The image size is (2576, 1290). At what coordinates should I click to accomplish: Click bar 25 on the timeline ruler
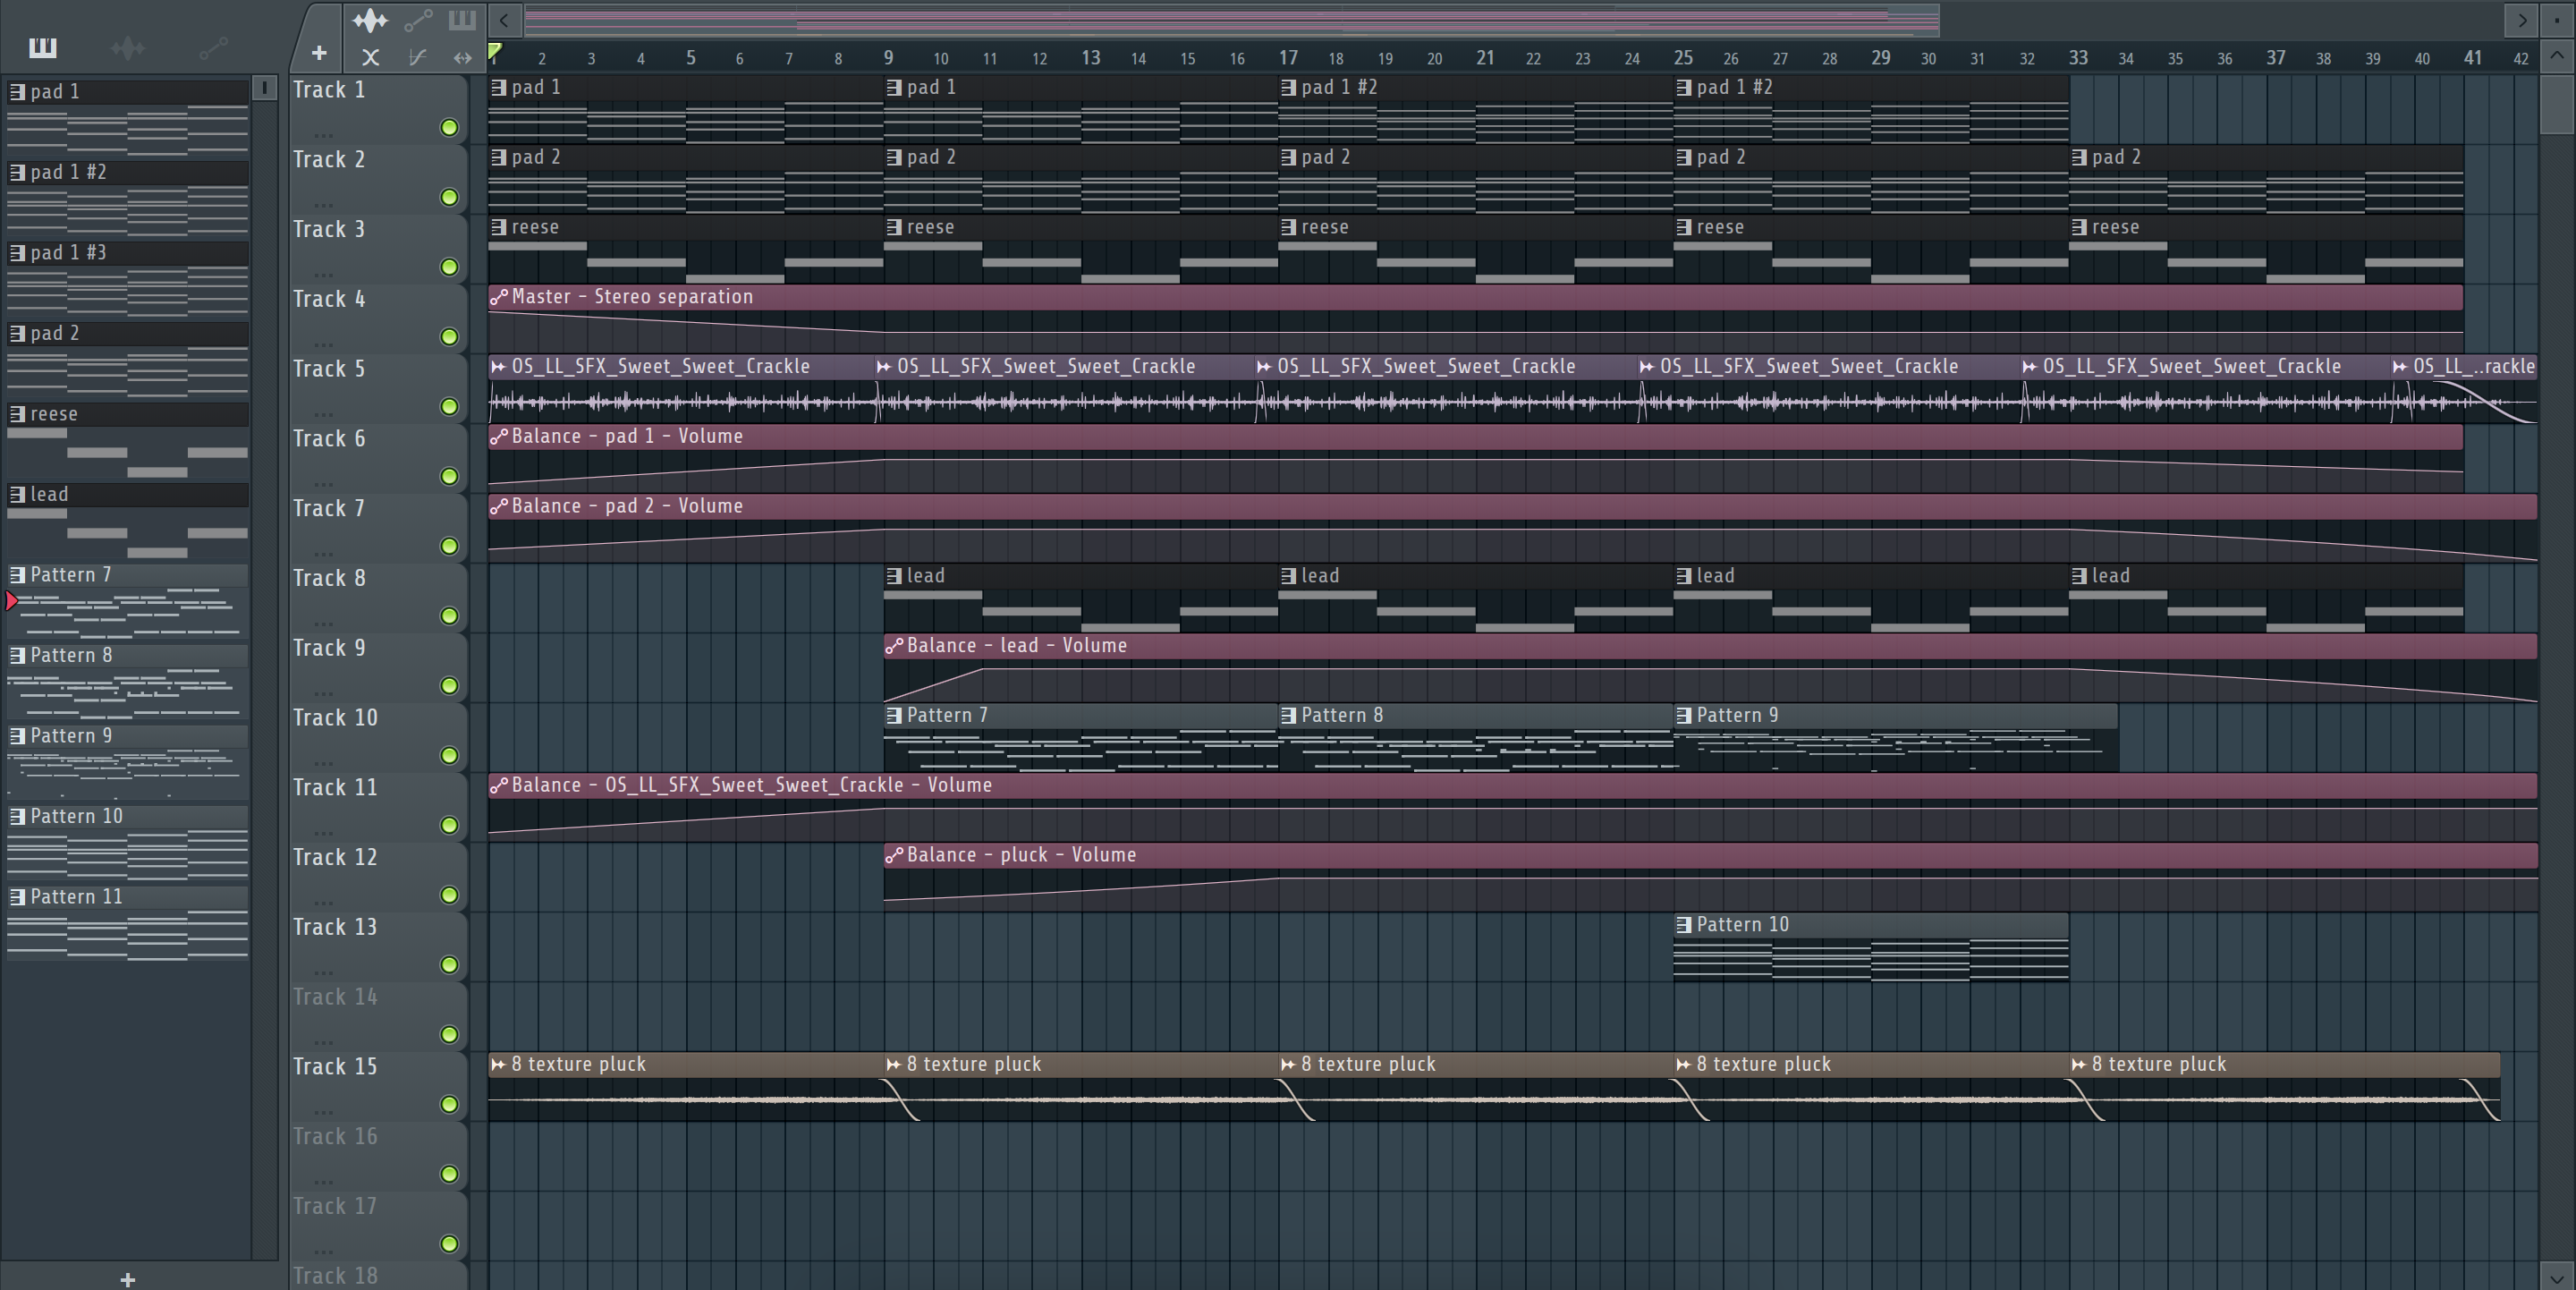click(1683, 58)
